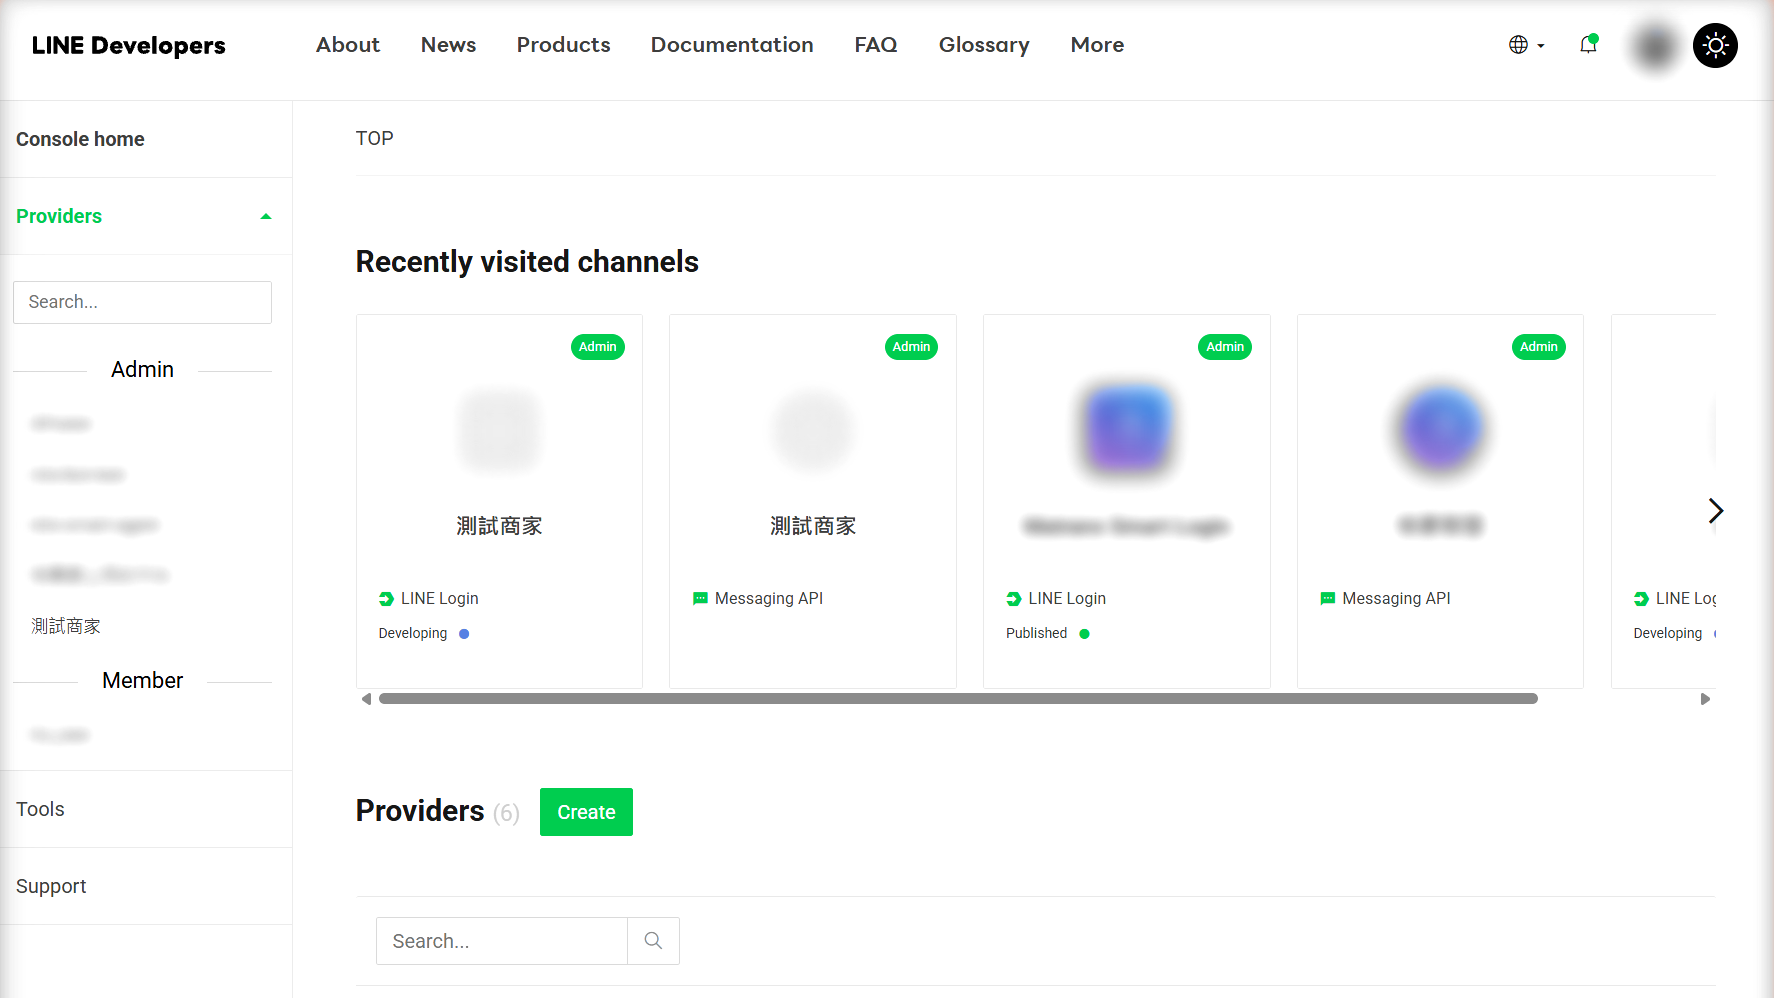Show next channels with right chevron

[1715, 511]
